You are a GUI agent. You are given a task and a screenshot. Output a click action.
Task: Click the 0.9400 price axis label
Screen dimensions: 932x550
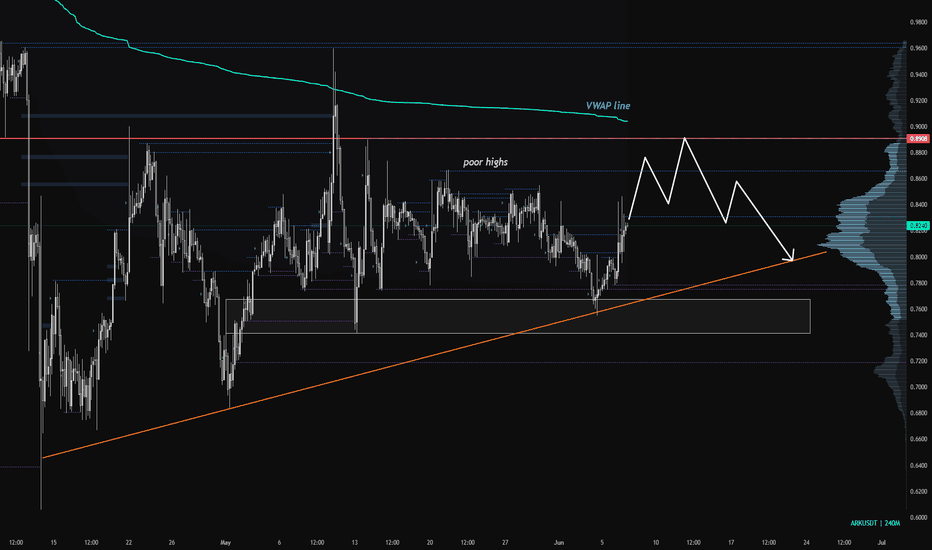coord(918,75)
